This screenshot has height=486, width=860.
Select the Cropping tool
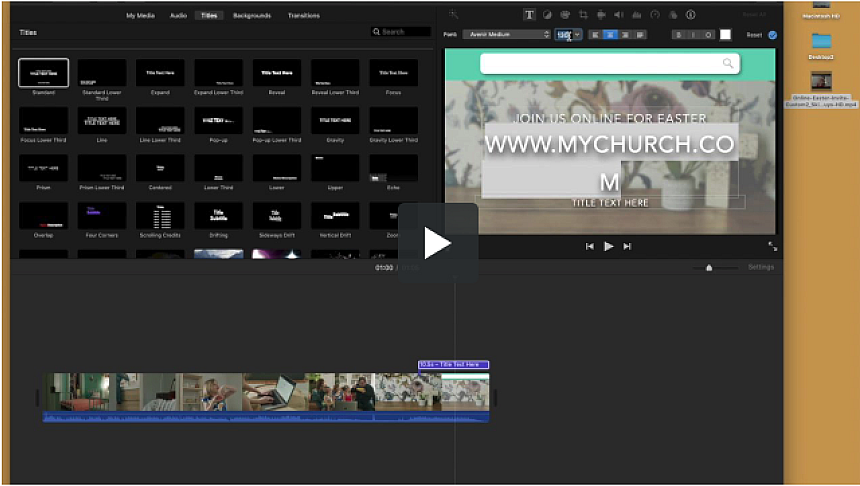(x=582, y=15)
